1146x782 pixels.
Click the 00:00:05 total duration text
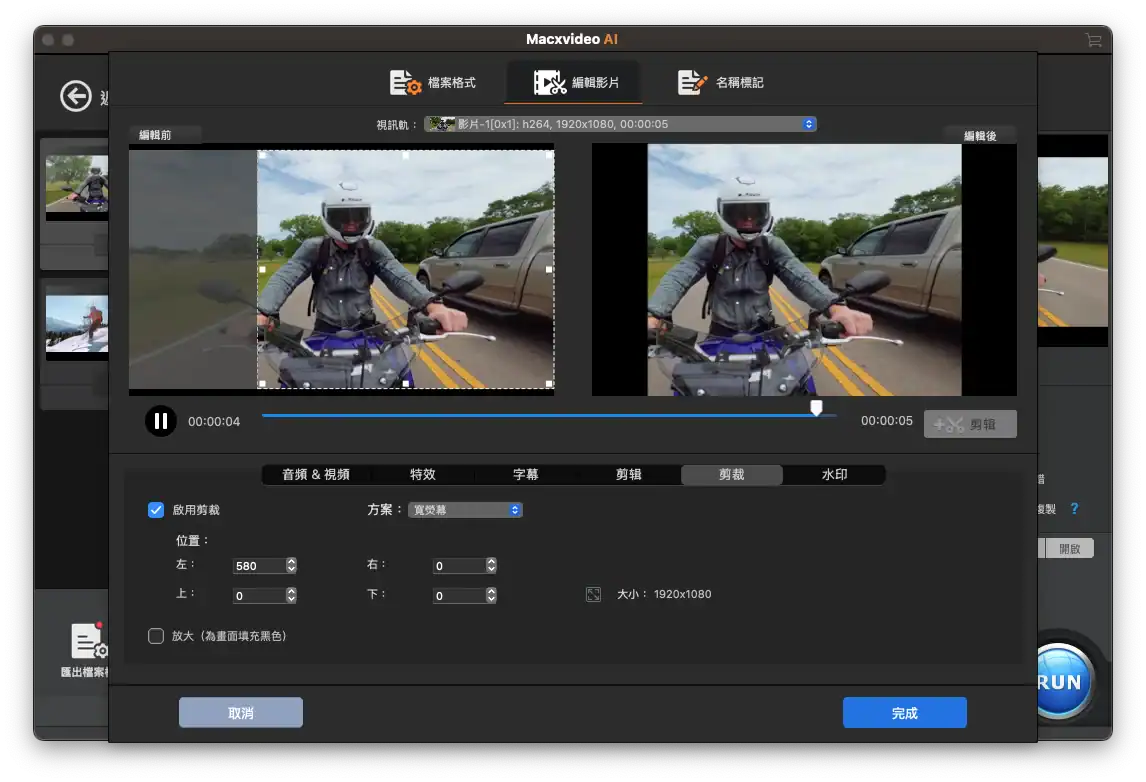tap(887, 421)
